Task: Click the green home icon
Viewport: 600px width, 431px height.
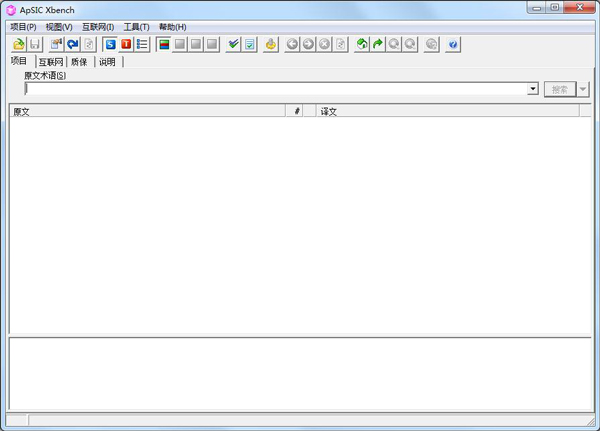Action: tap(362, 44)
